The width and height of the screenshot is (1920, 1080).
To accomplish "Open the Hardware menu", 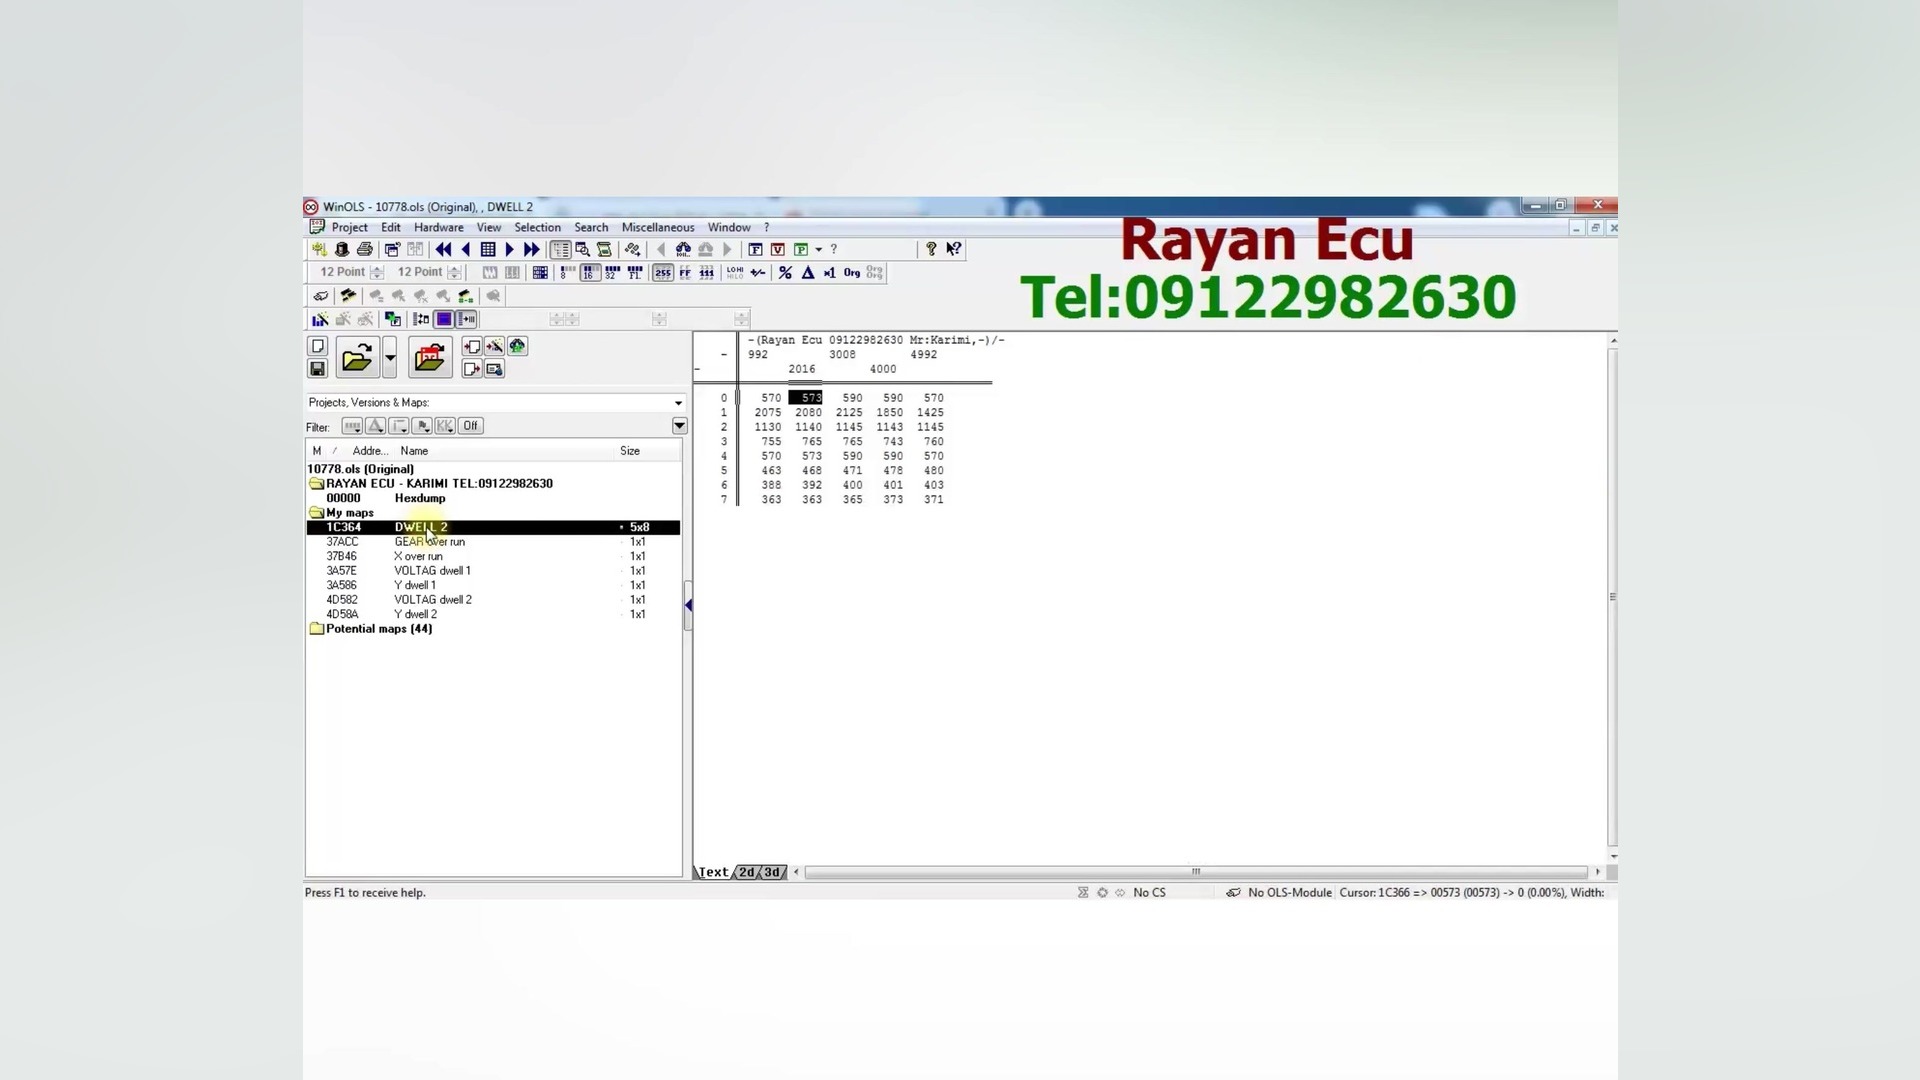I will pyautogui.click(x=439, y=227).
